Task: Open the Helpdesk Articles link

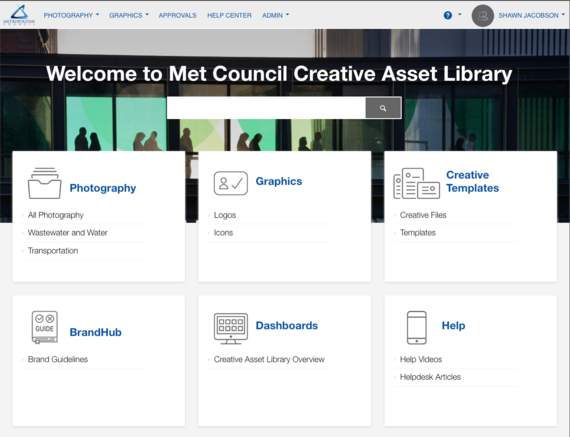Action: [x=430, y=377]
